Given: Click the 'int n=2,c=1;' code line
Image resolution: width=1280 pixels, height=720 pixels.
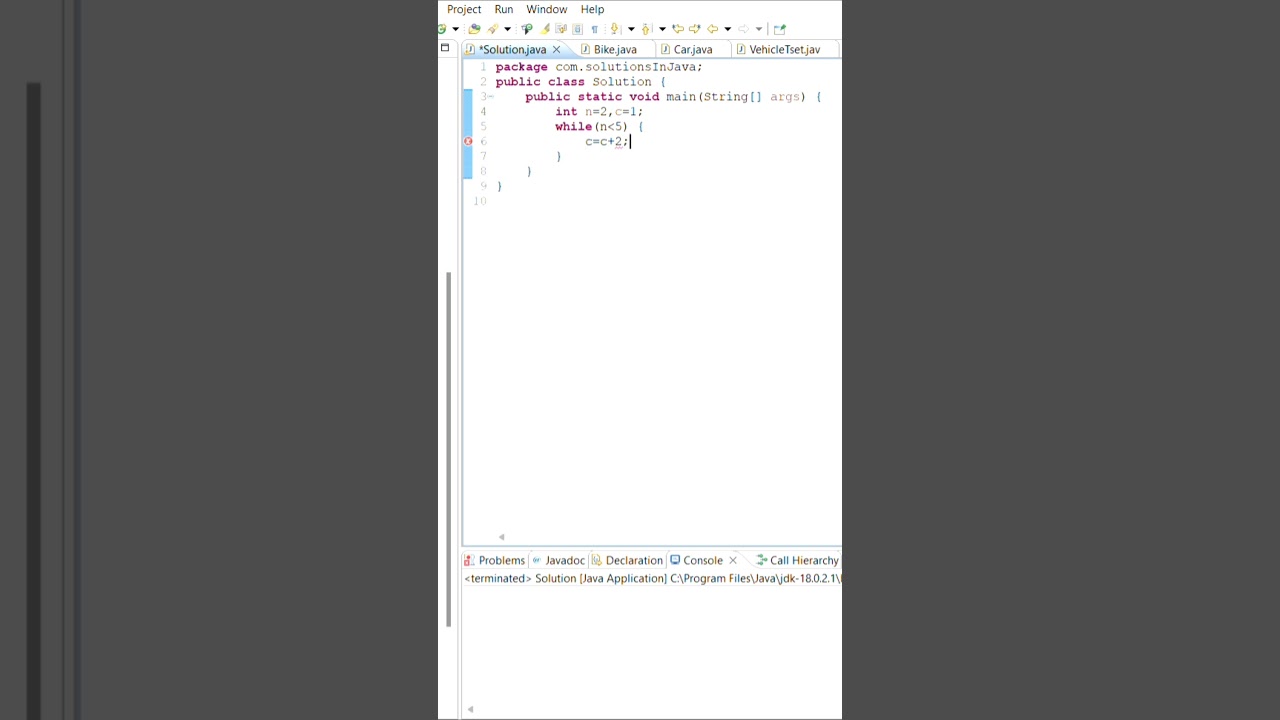Looking at the screenshot, I should click(599, 112).
